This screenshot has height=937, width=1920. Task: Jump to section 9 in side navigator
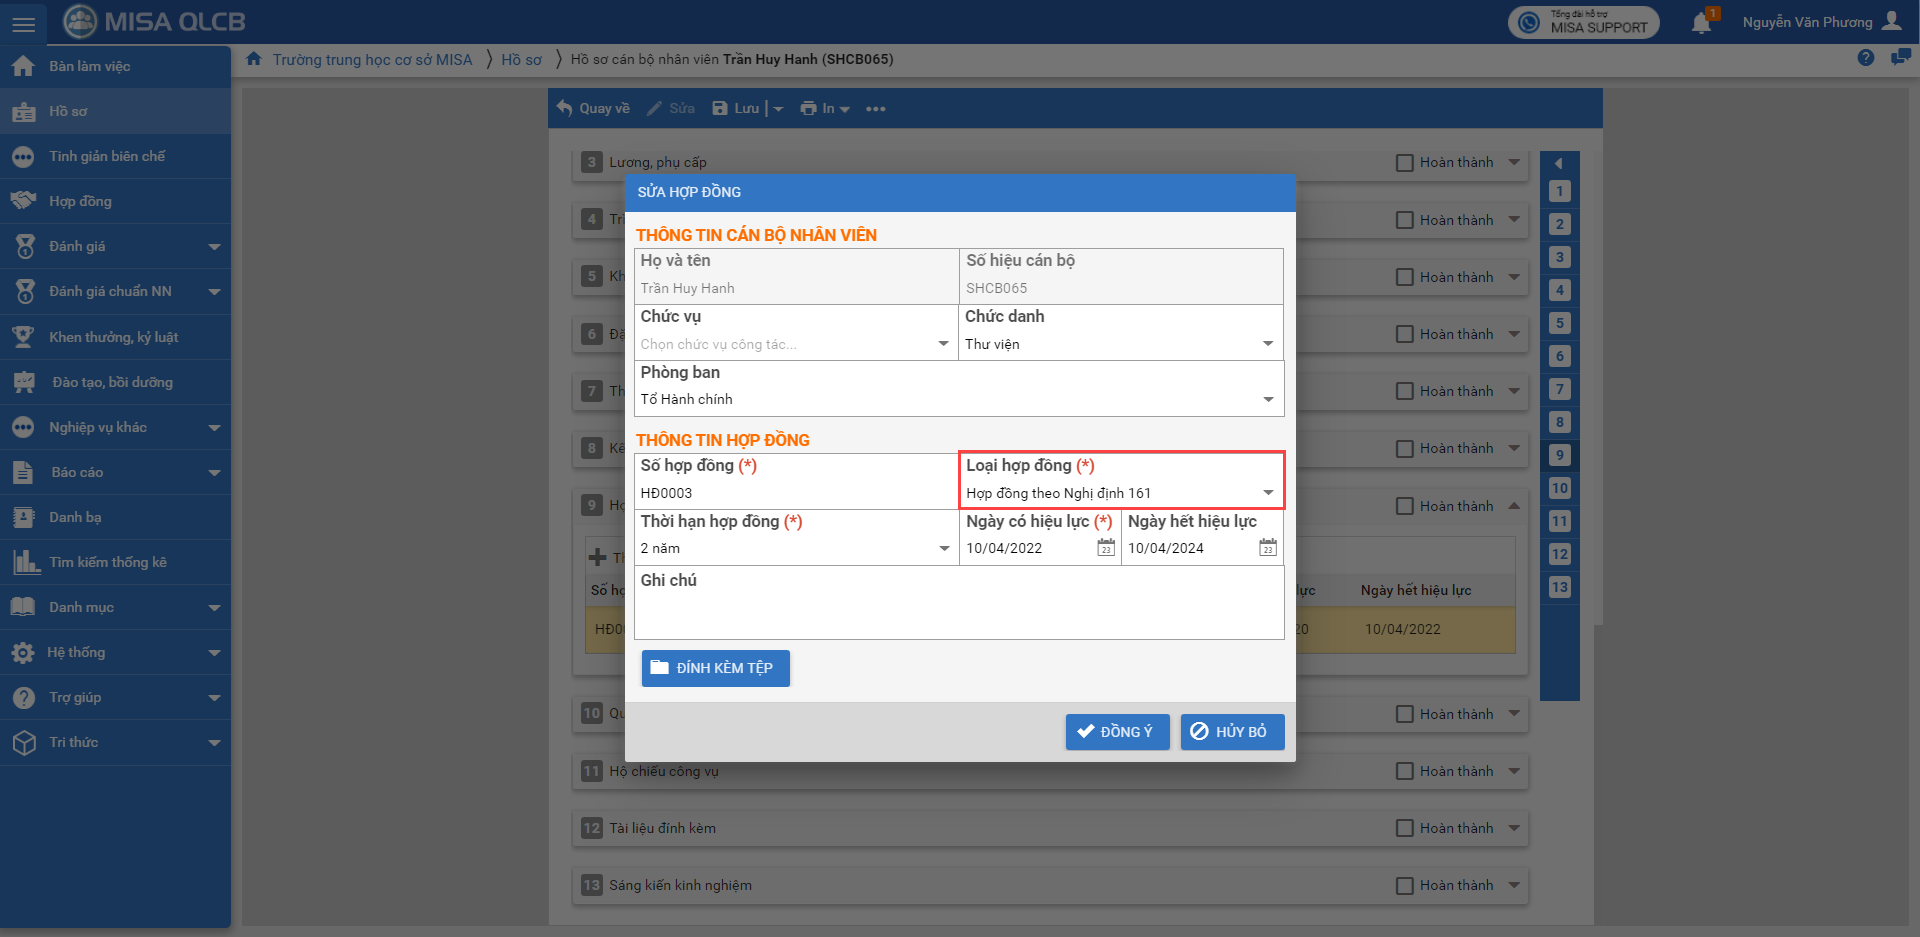tap(1559, 455)
